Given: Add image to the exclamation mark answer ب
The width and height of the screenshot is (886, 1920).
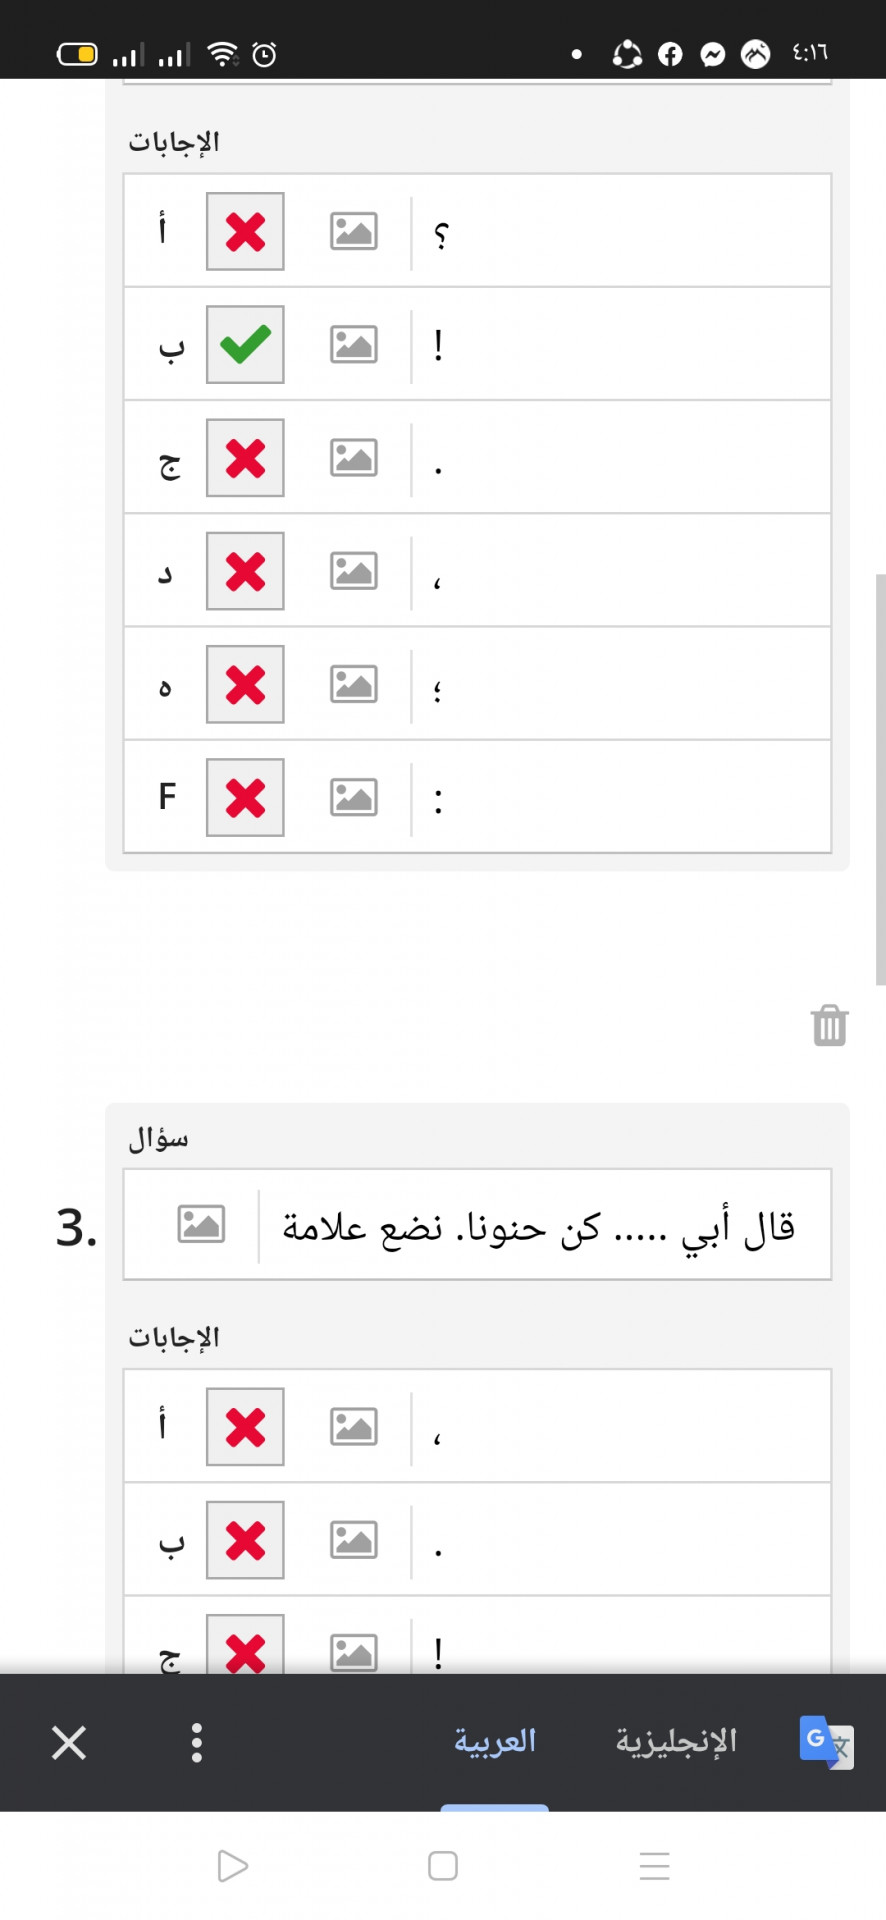Looking at the screenshot, I should [x=353, y=344].
